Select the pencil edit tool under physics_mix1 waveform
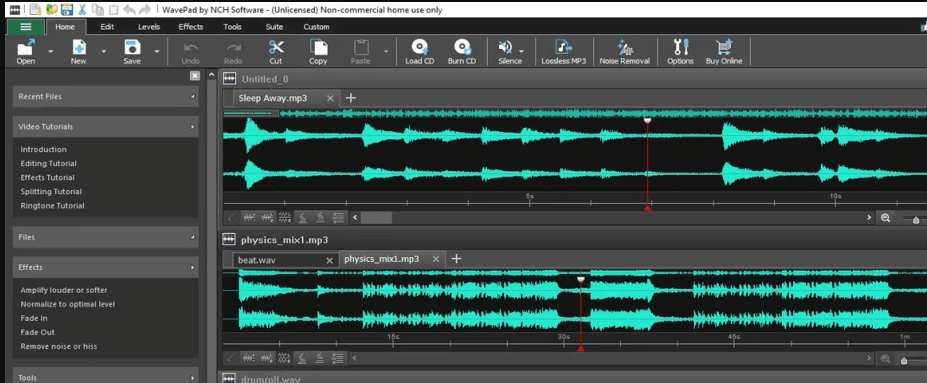927x383 pixels. (231, 358)
